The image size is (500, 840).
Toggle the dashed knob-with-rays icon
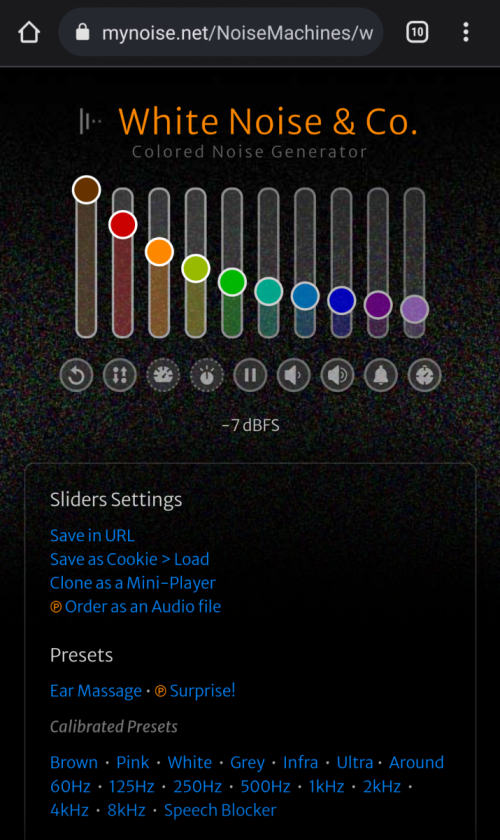(x=207, y=374)
